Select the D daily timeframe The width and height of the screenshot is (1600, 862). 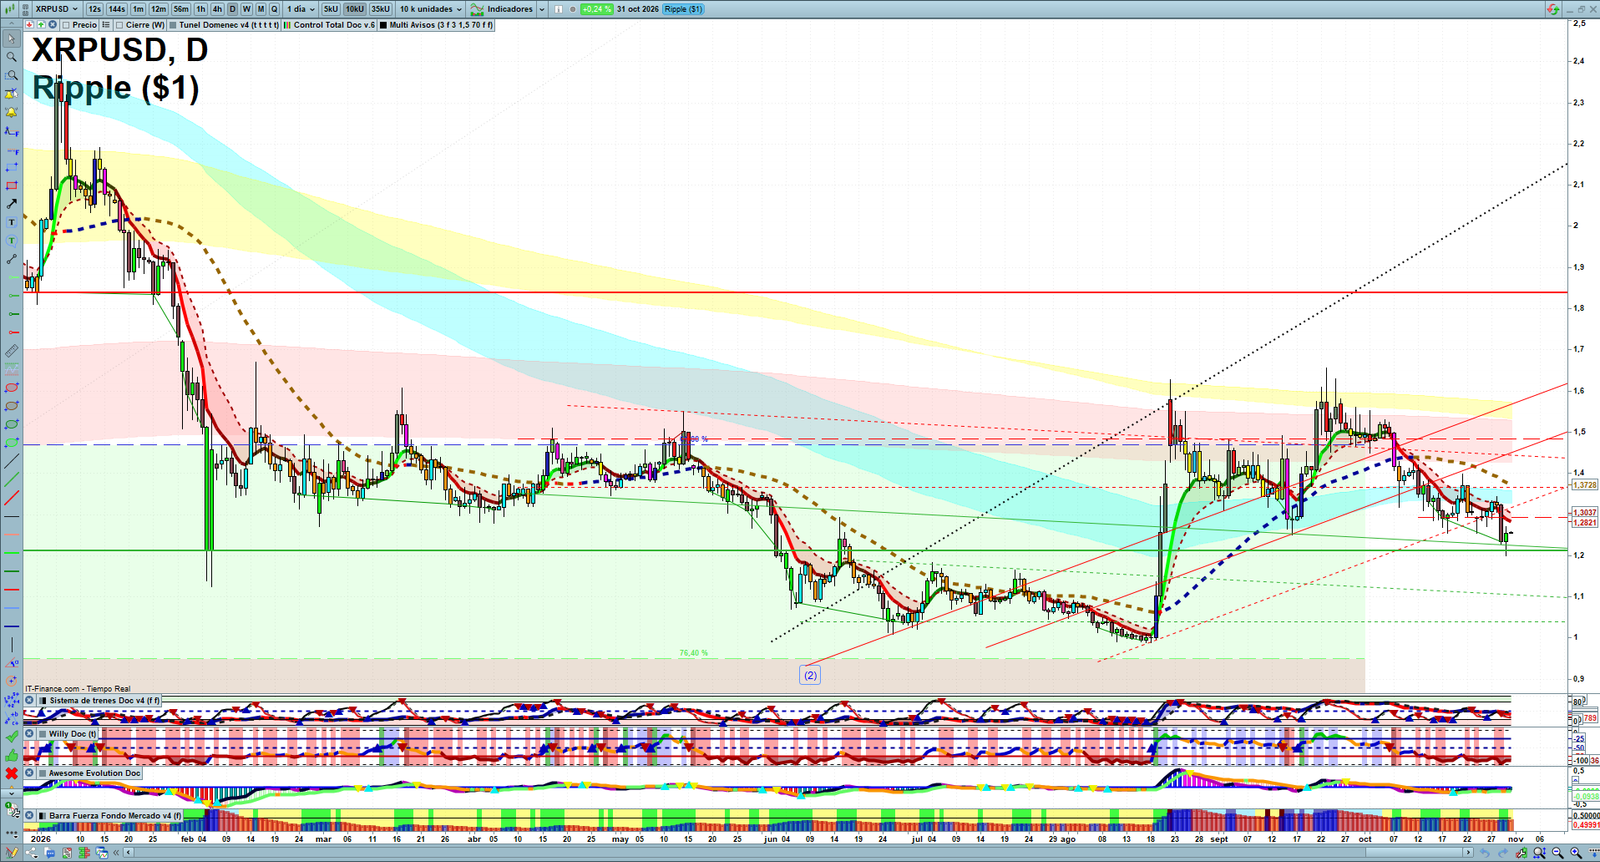pos(232,9)
